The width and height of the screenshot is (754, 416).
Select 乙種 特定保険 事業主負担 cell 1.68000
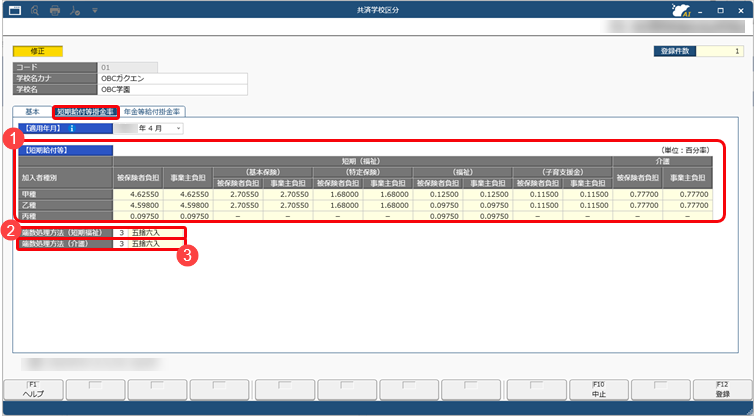coord(388,205)
